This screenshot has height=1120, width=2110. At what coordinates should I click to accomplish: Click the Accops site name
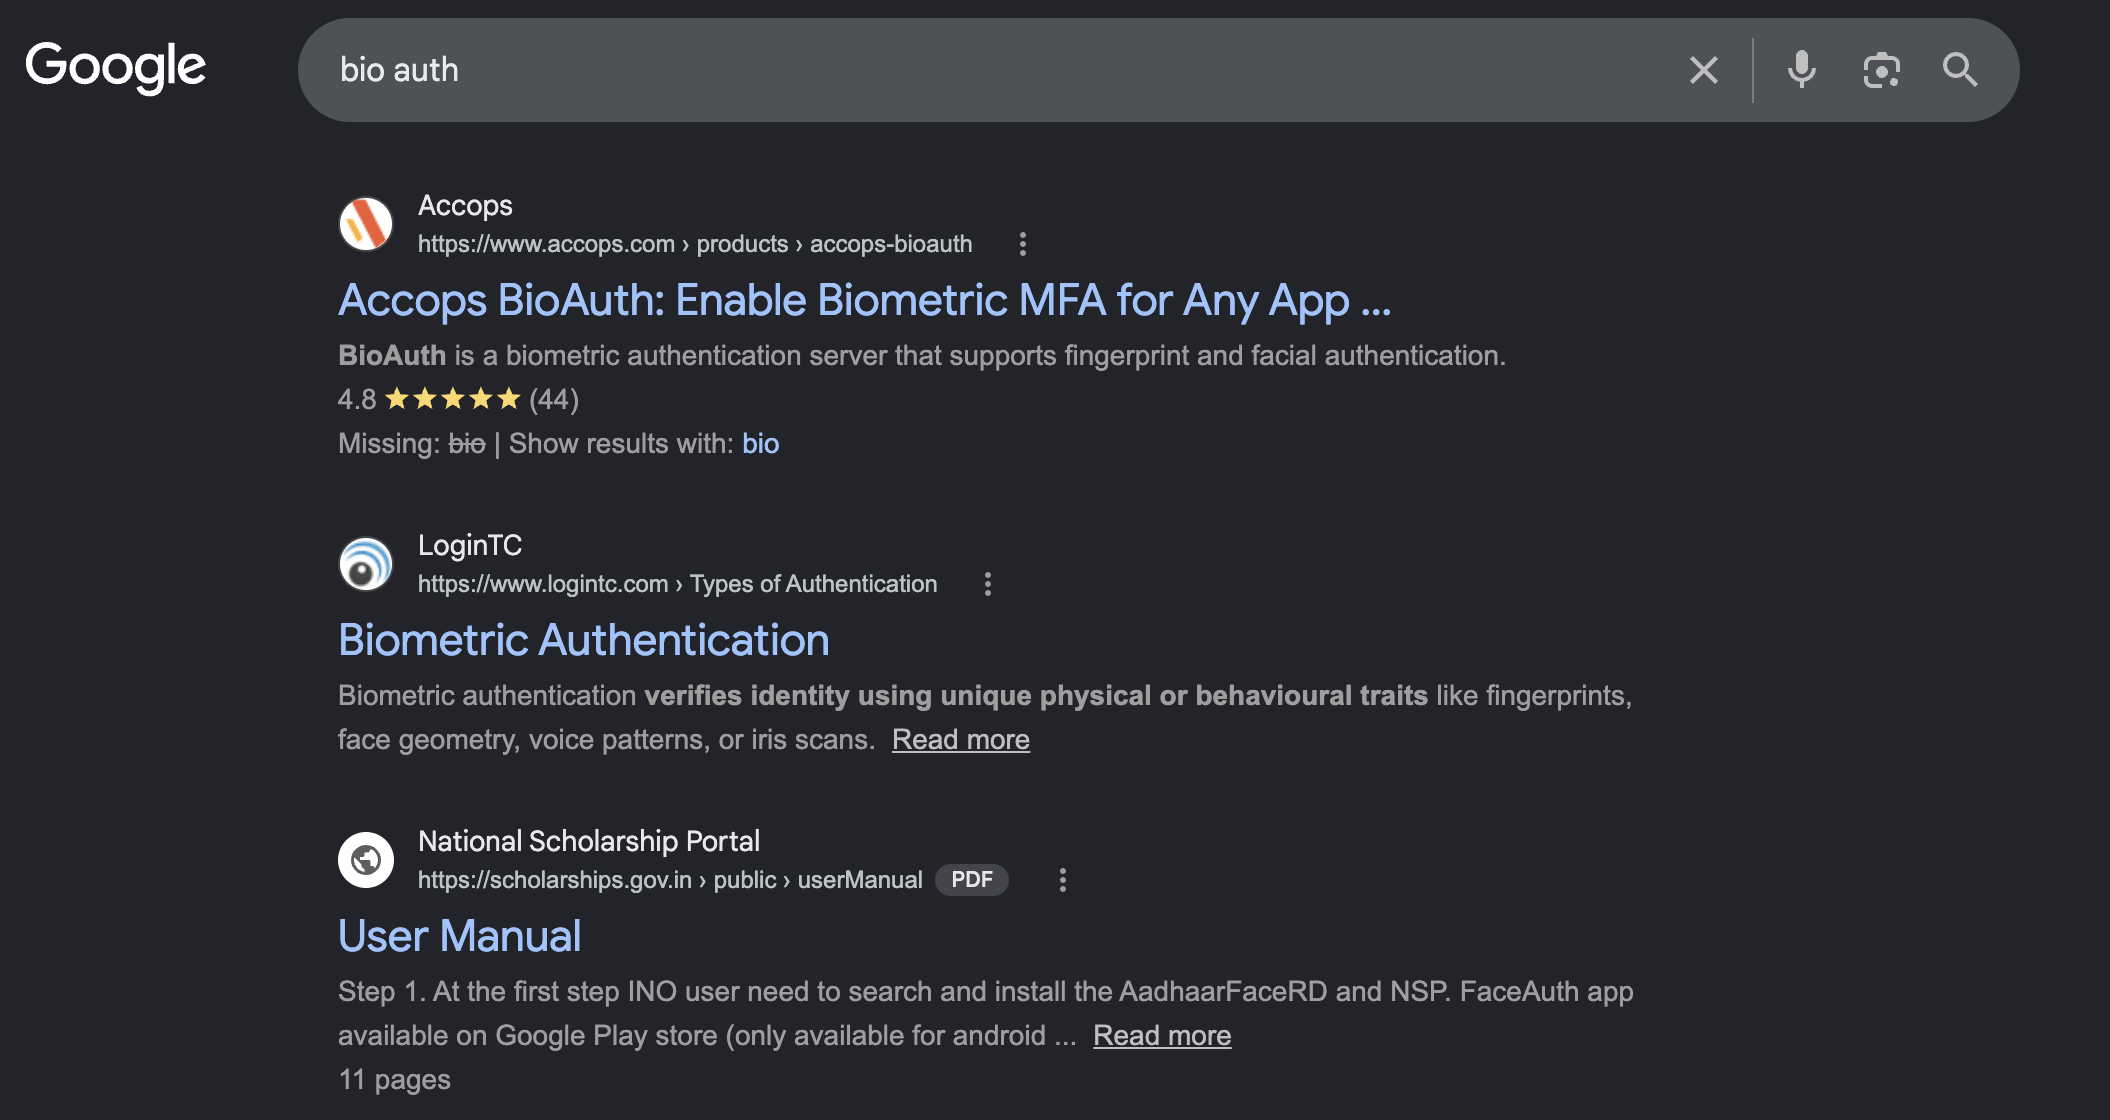click(465, 205)
